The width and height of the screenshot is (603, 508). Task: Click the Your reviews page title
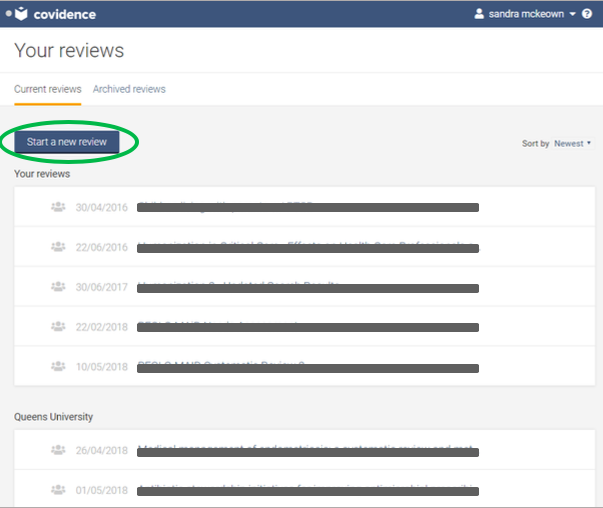click(x=69, y=50)
